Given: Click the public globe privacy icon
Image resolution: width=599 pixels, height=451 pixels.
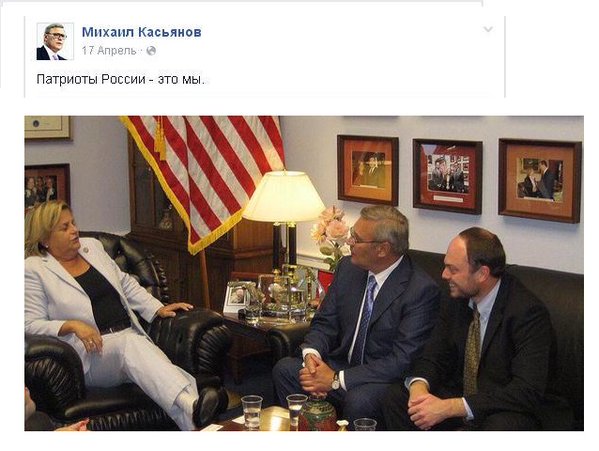Looking at the screenshot, I should pos(151,50).
